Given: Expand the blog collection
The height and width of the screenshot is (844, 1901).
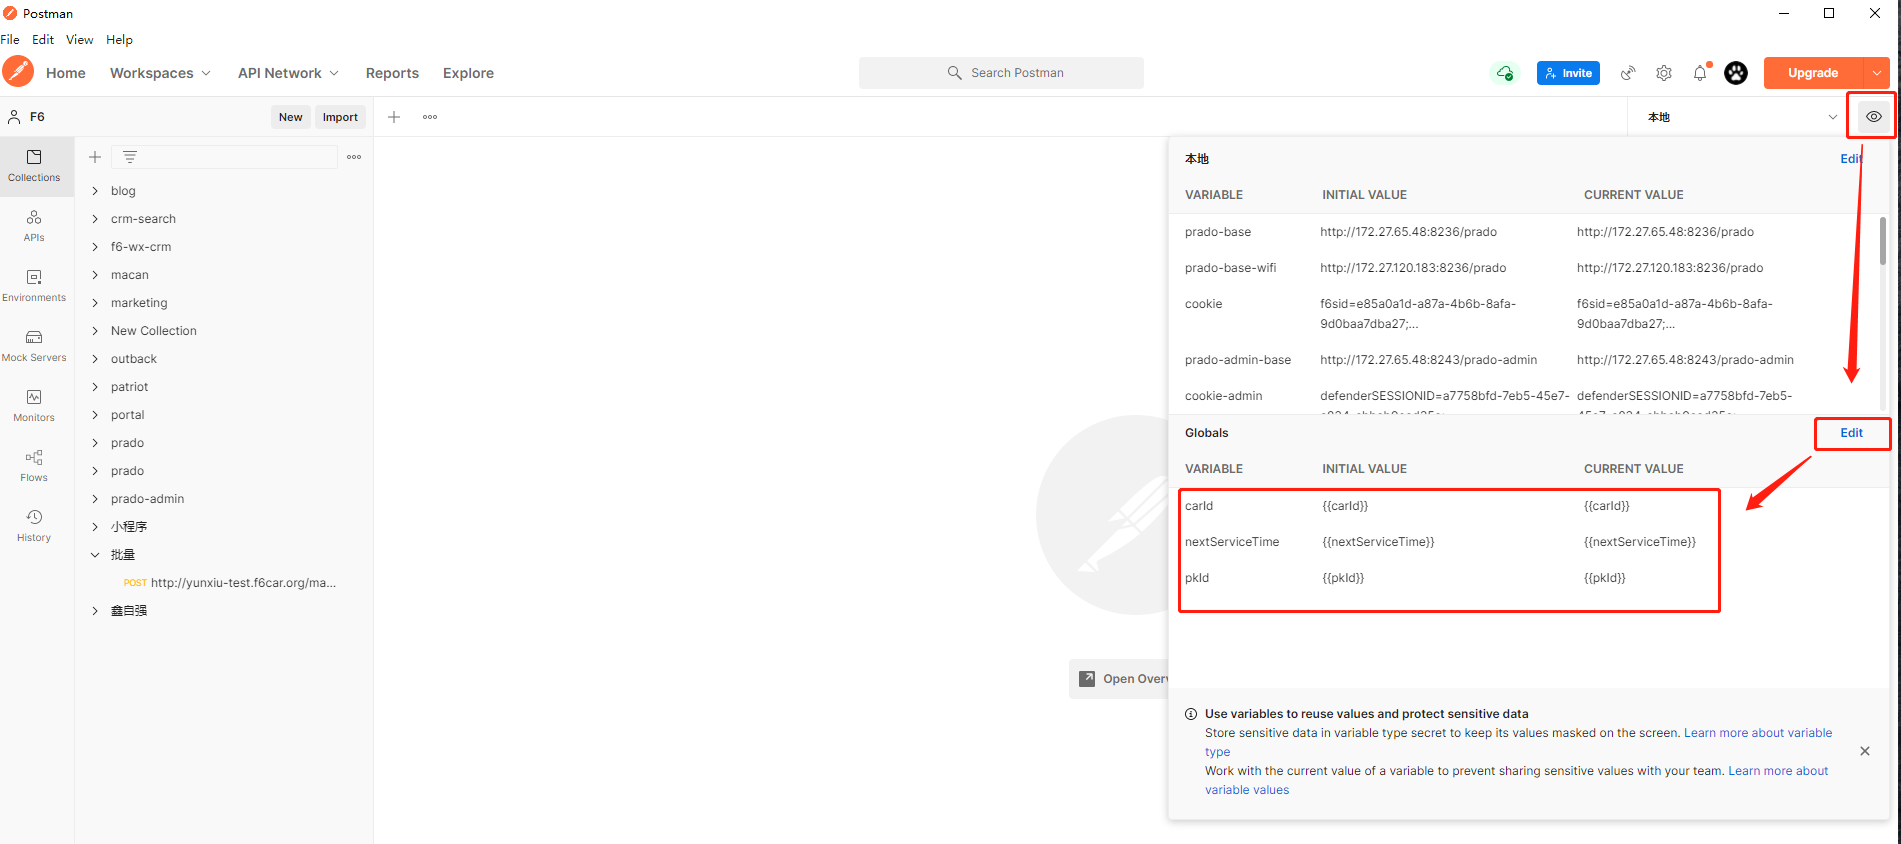Looking at the screenshot, I should pos(95,191).
